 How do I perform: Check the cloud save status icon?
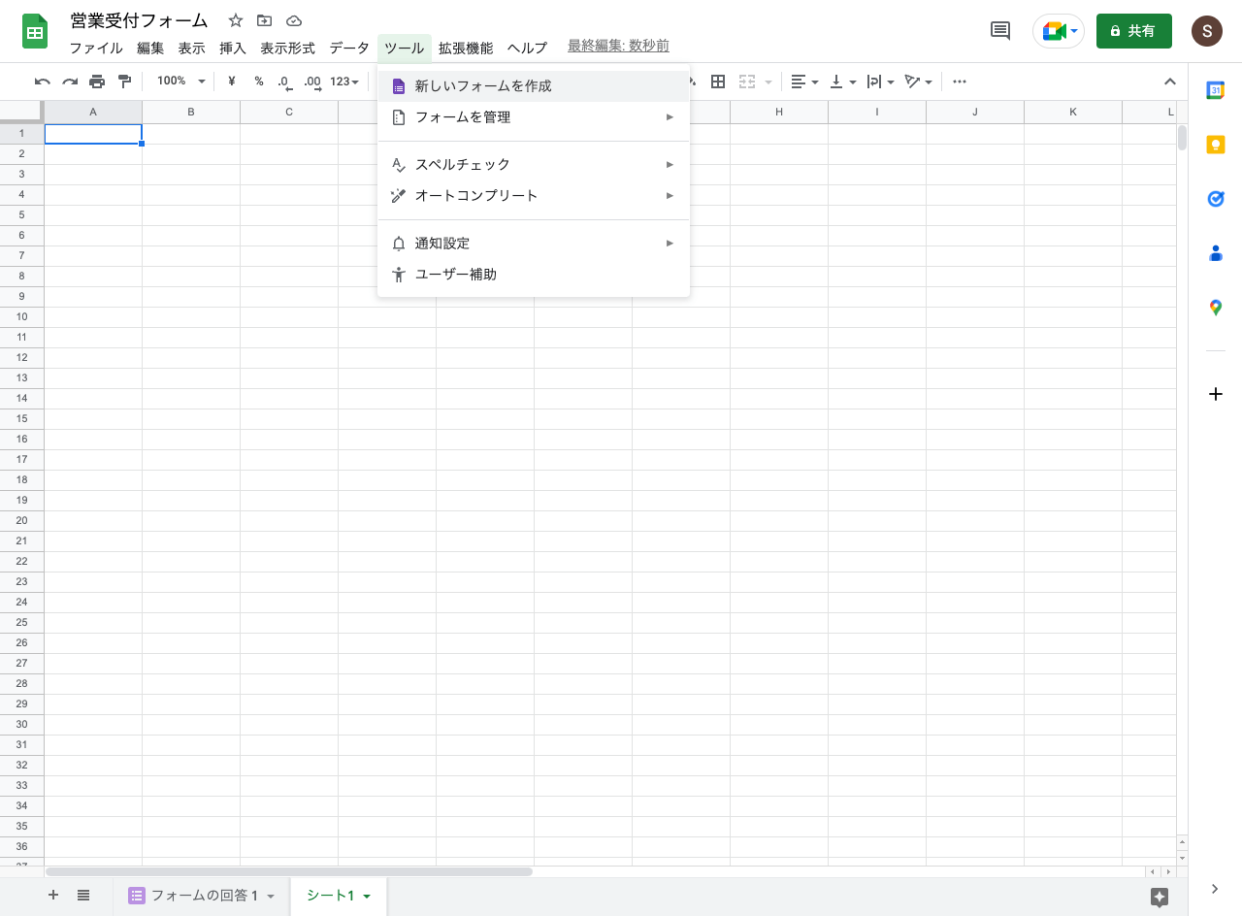click(294, 20)
